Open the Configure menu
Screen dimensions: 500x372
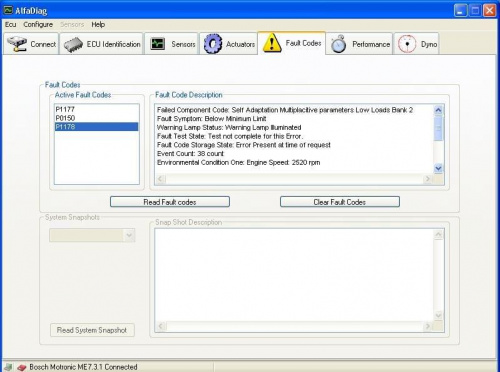(38, 25)
